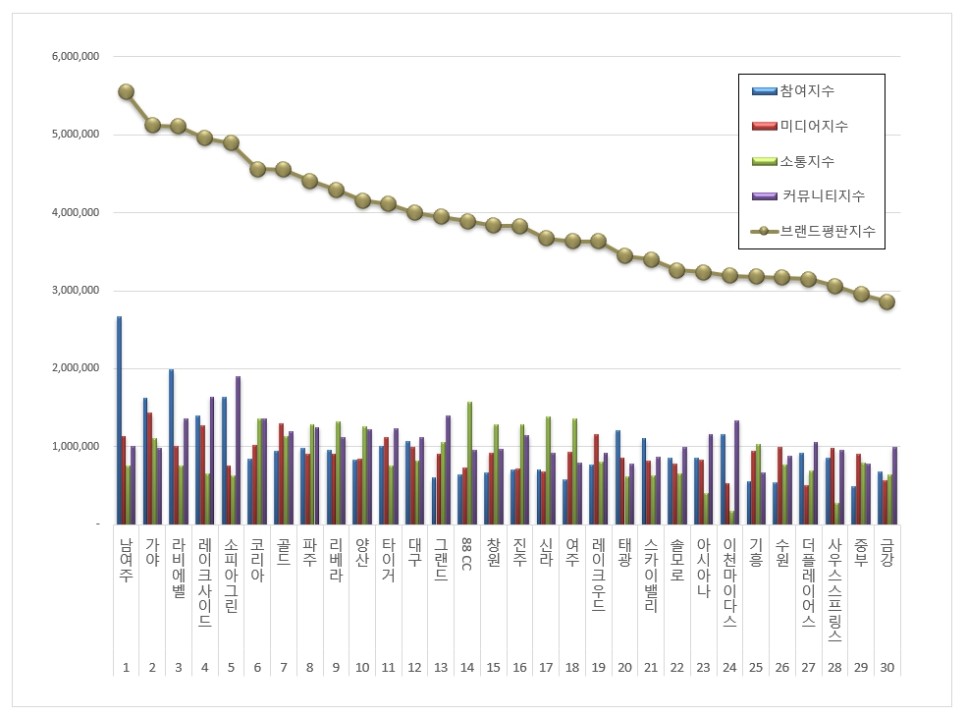Viewport: 966px width, 716px height.
Task: Click the 라비에벨 axis label
Action: (x=179, y=568)
